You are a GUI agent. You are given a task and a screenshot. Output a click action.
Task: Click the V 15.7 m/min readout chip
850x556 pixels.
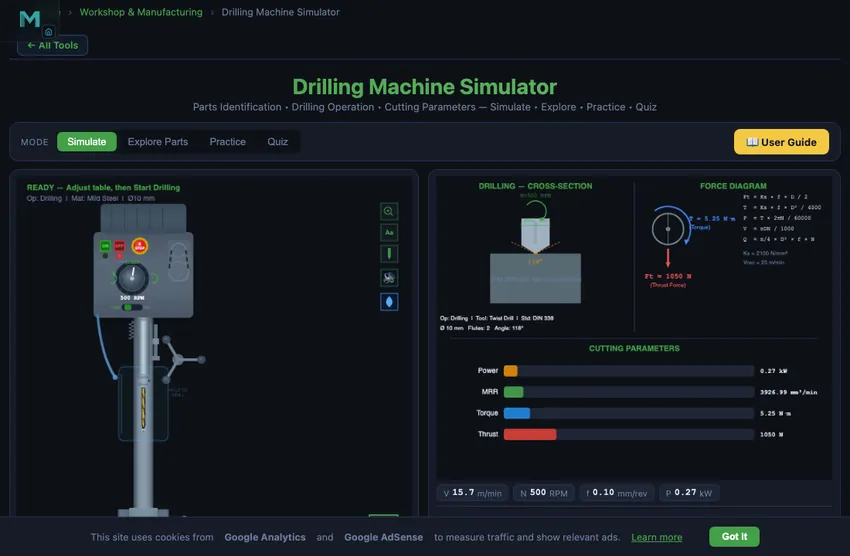[x=472, y=493]
